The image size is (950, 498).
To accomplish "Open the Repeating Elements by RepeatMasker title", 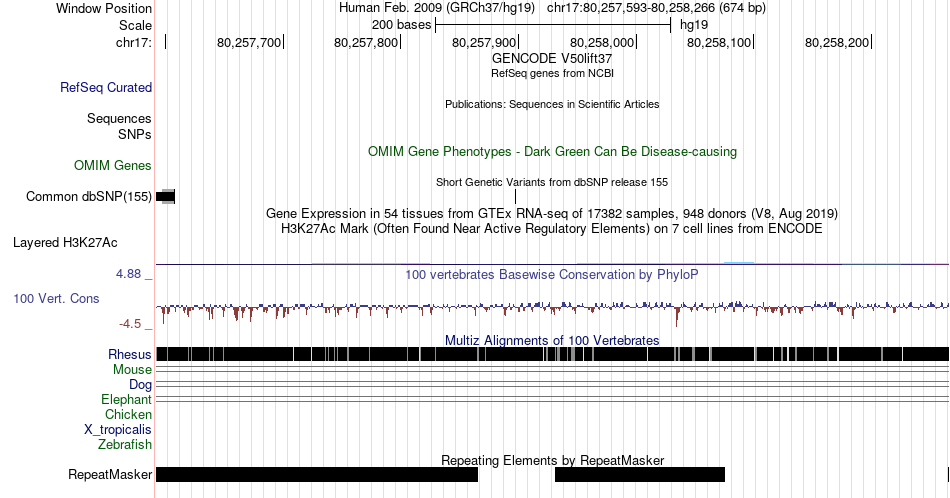I will [552, 460].
